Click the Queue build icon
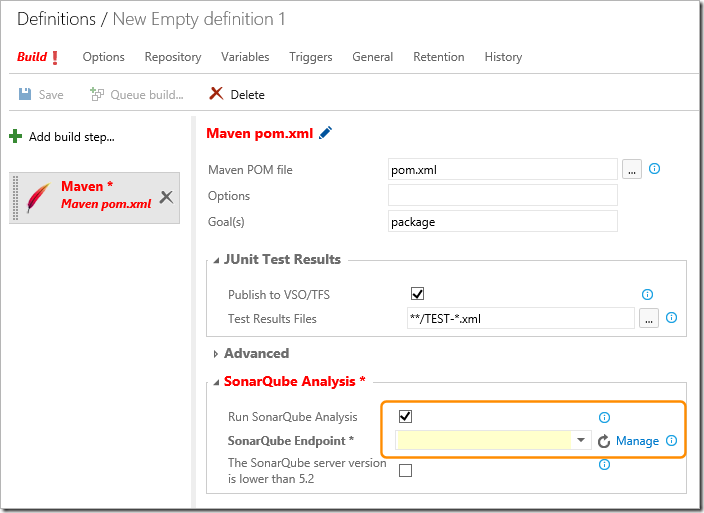Screen dimensions: 704x513 point(97,94)
